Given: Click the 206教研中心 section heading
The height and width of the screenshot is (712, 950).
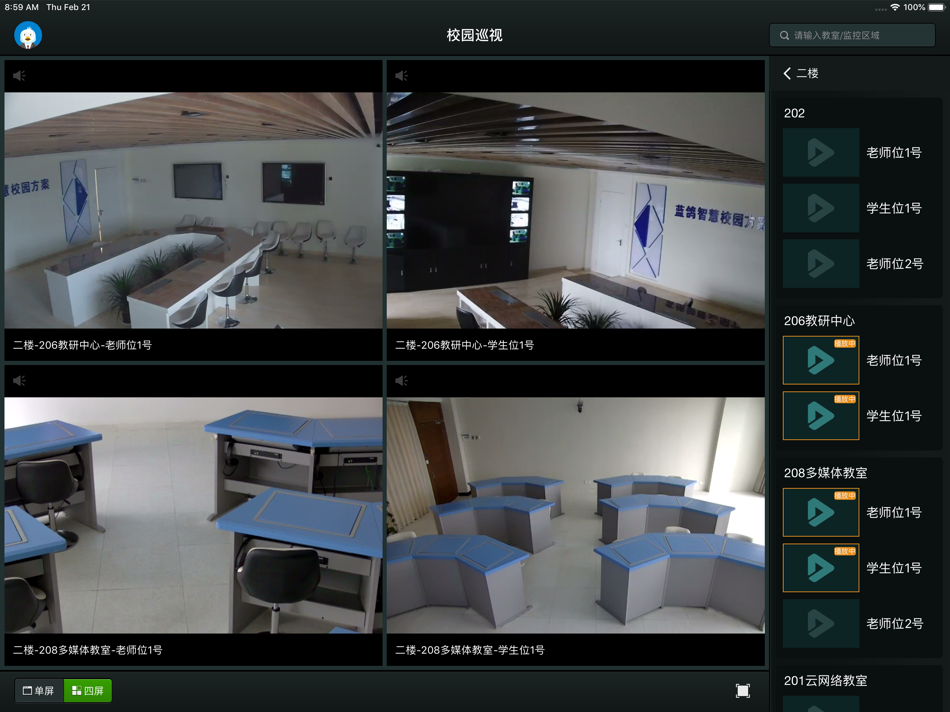Looking at the screenshot, I should tap(819, 321).
